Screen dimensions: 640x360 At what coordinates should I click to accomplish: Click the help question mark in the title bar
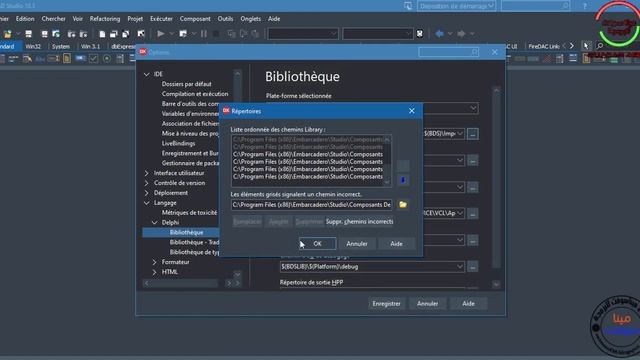point(584,6)
